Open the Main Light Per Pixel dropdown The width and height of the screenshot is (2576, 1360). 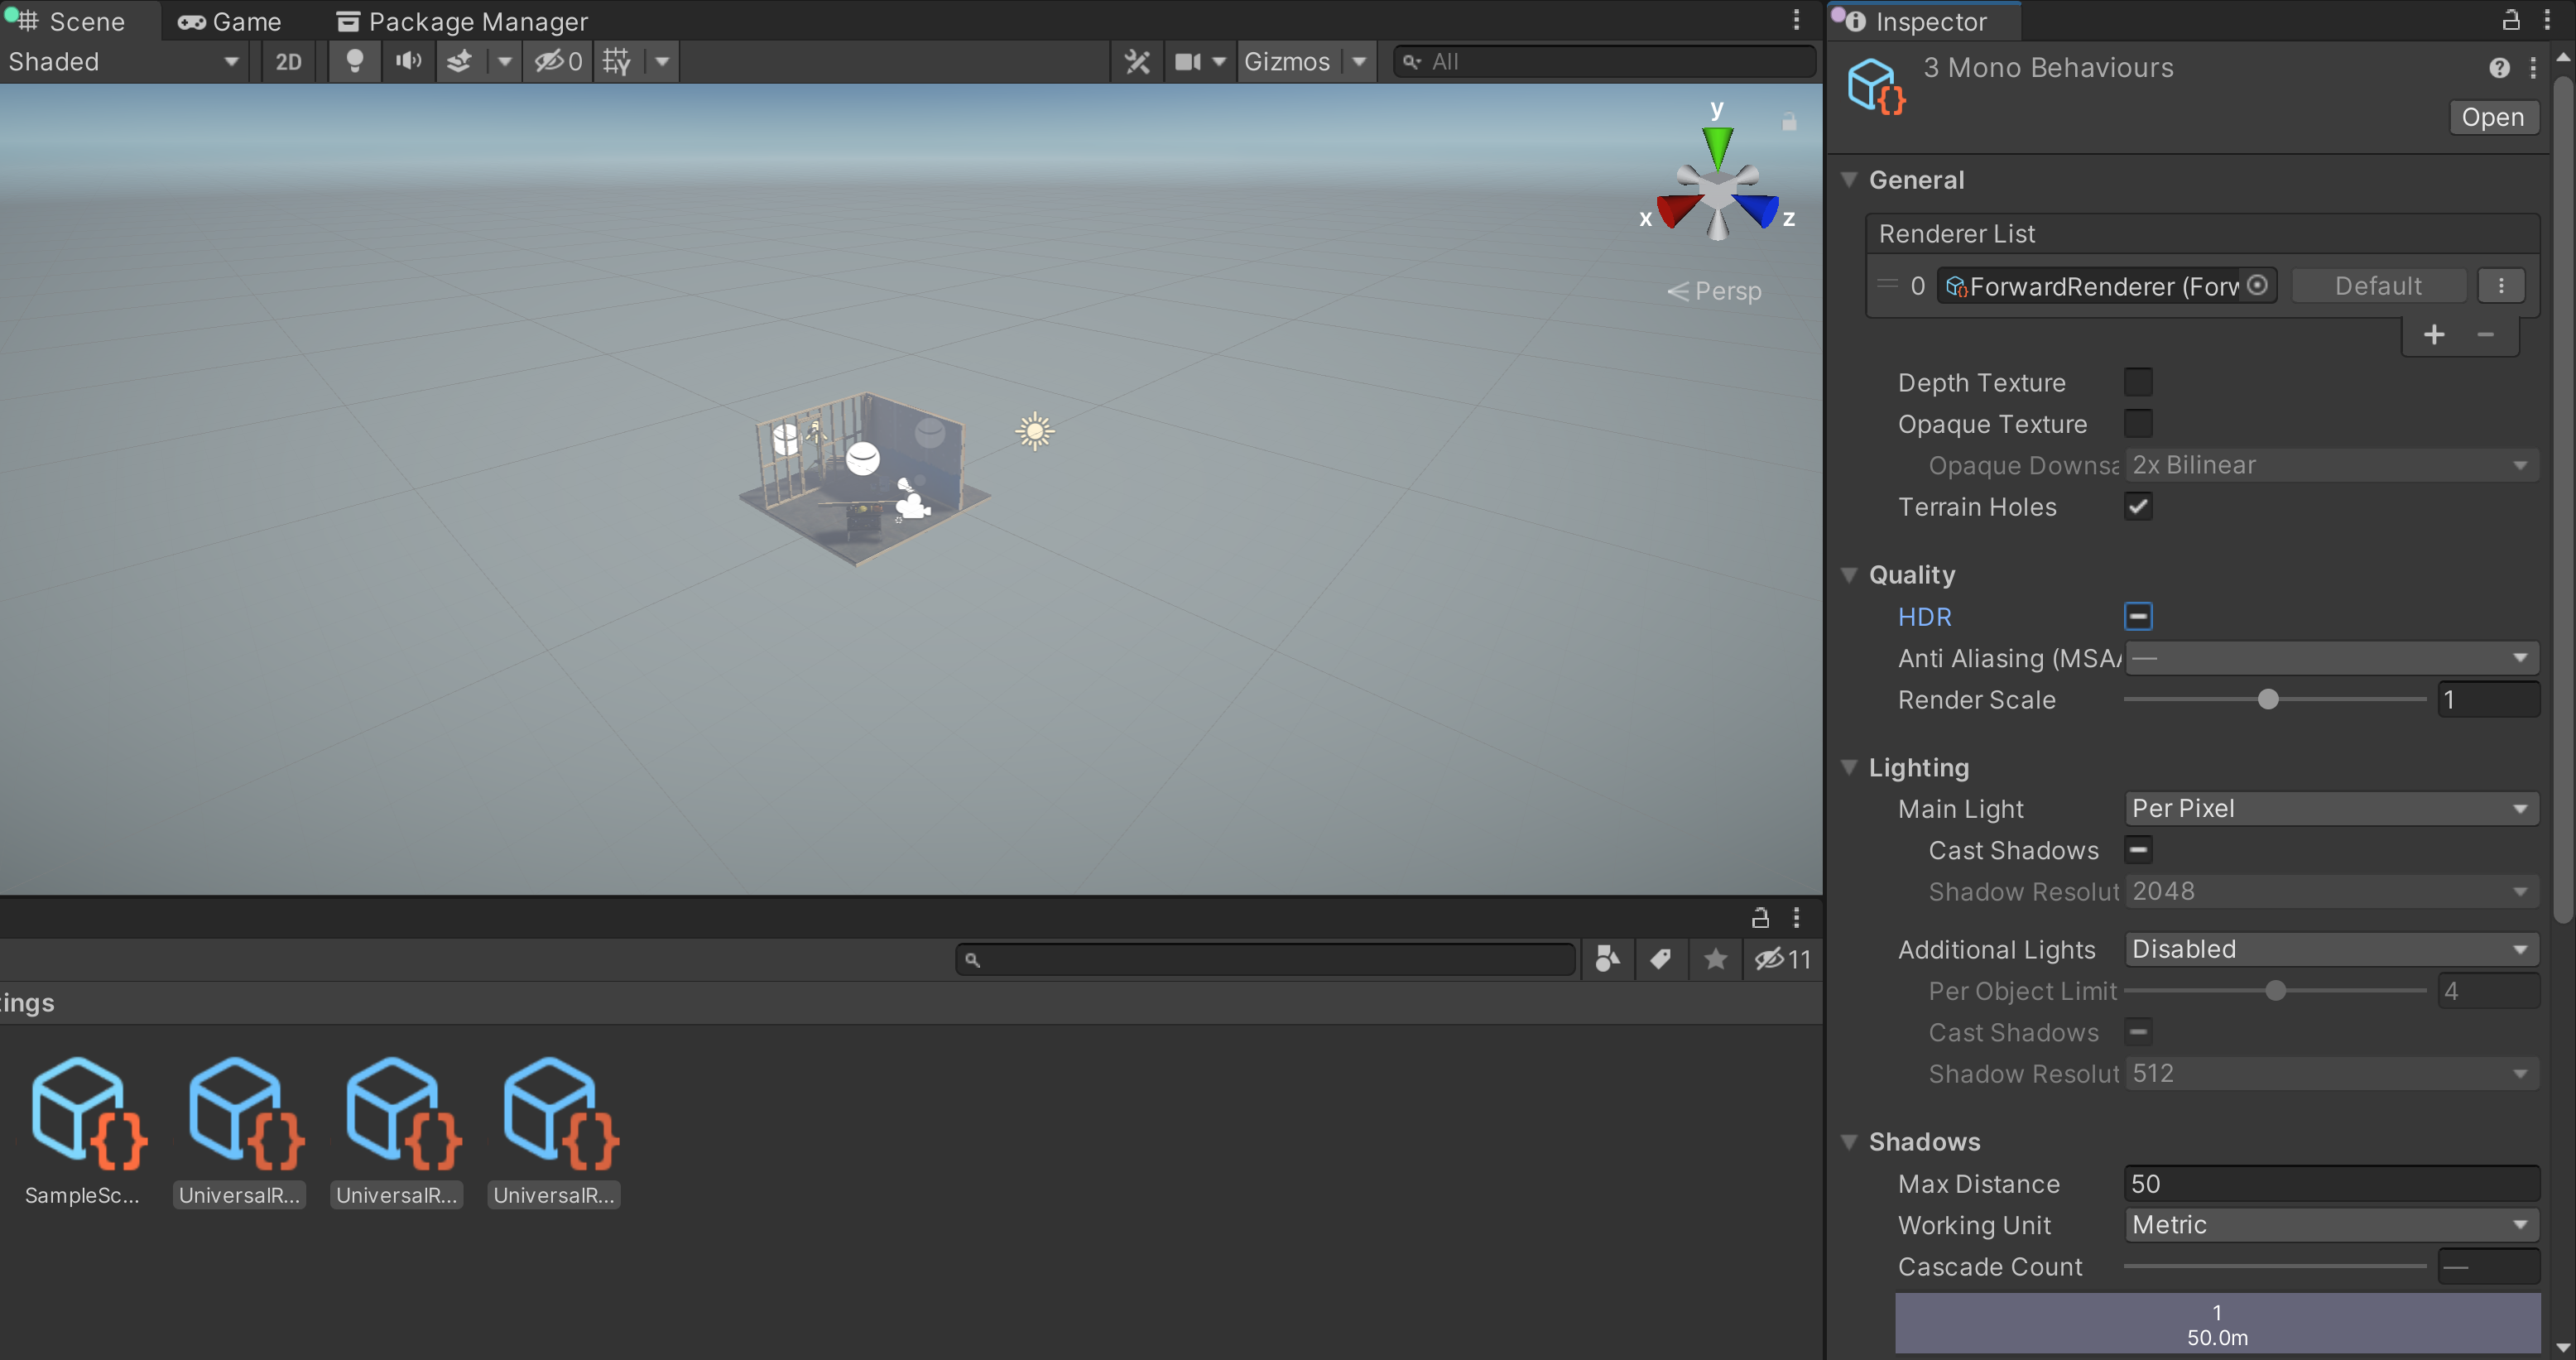(x=2330, y=808)
